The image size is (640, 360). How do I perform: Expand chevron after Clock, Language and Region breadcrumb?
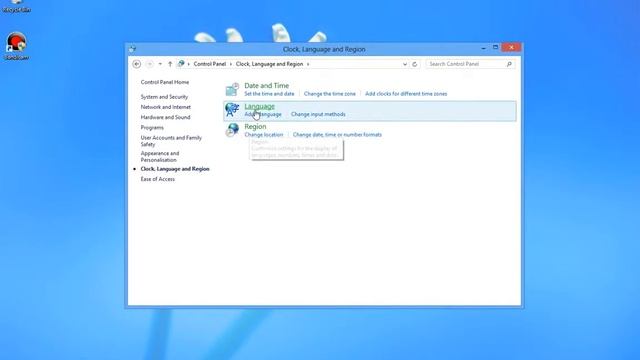pyautogui.click(x=308, y=64)
